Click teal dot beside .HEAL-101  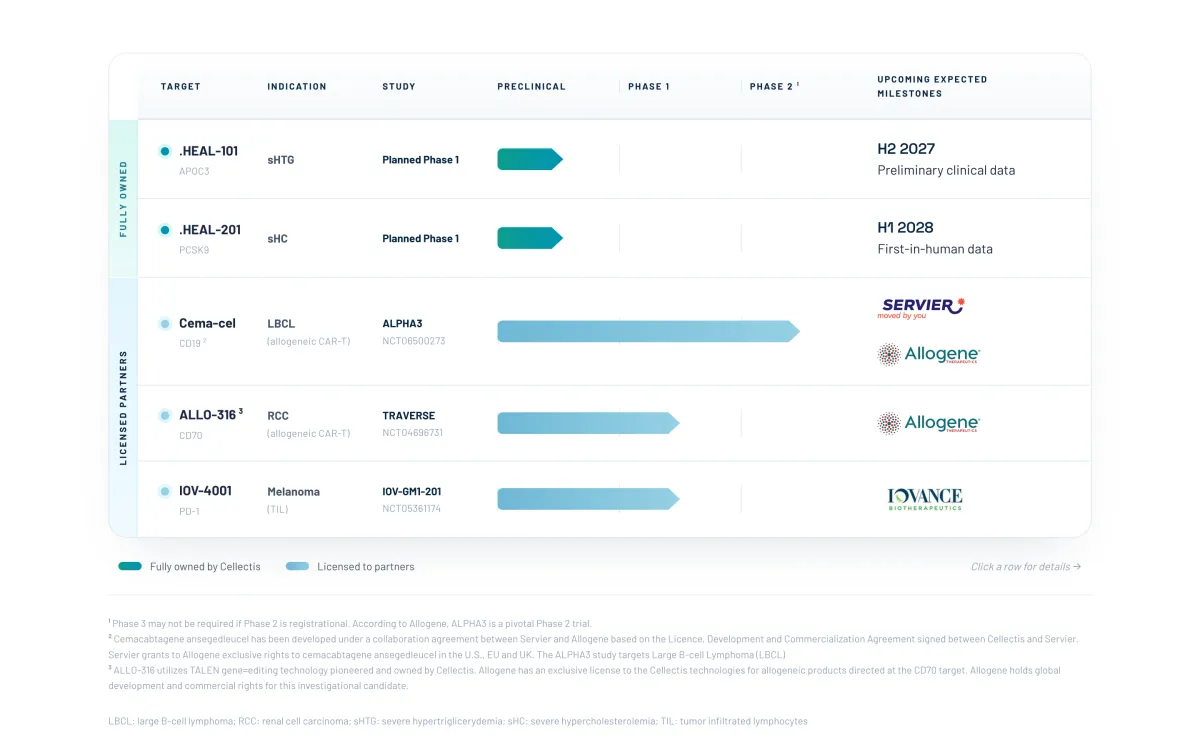point(165,151)
